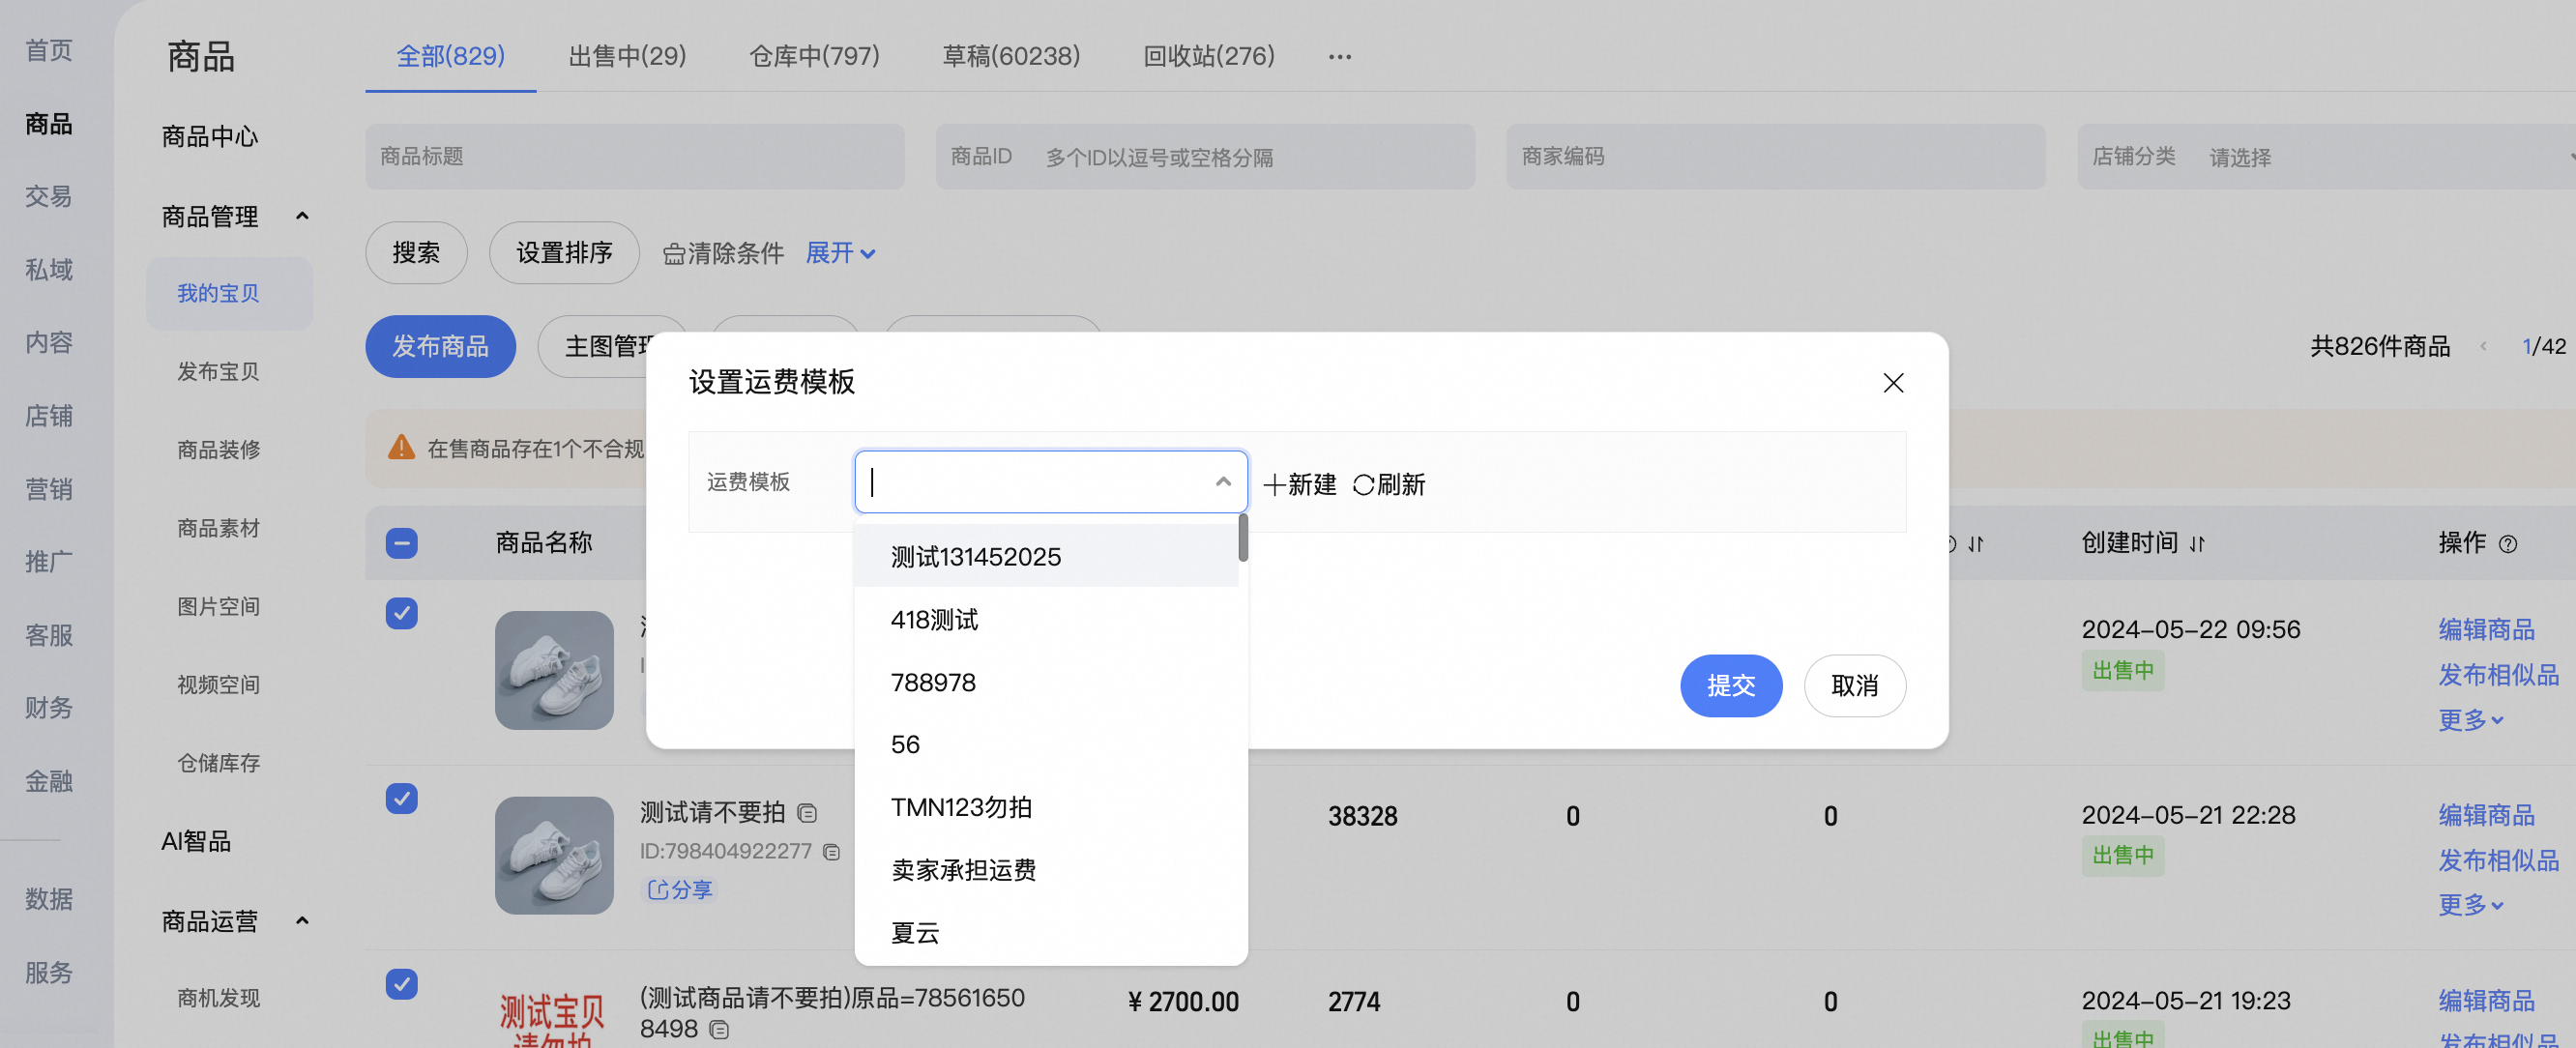
Task: Switch to 全部(829) tab
Action: tap(450, 56)
